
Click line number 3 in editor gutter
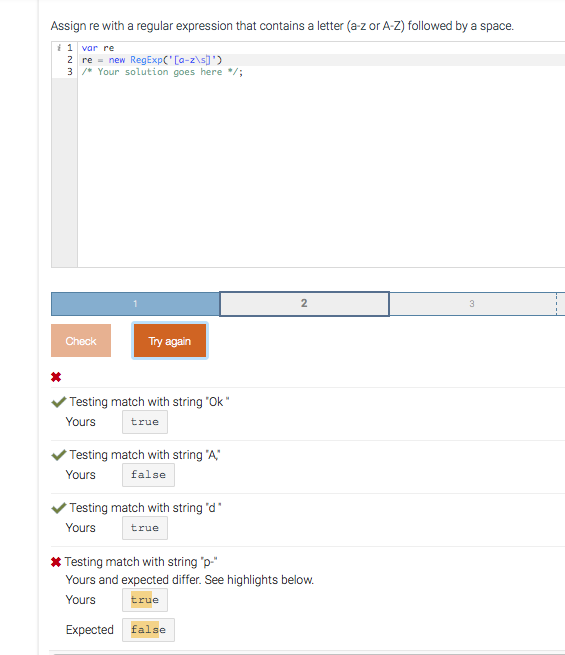coord(70,72)
